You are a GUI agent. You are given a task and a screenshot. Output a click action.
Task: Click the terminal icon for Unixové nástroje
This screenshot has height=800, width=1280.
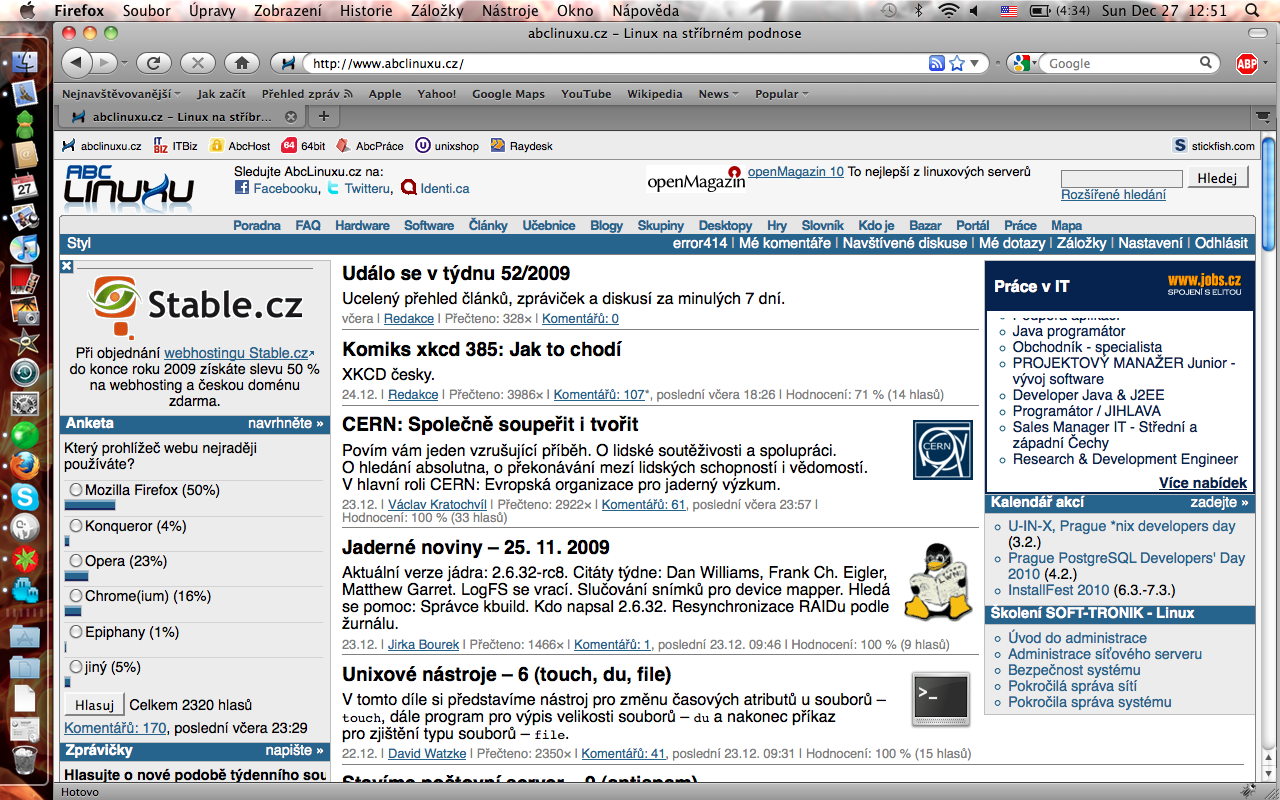click(941, 698)
